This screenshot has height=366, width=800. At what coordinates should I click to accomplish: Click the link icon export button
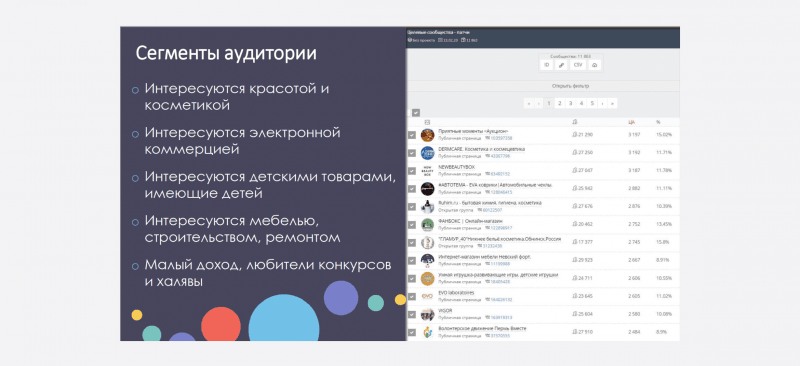(x=562, y=65)
